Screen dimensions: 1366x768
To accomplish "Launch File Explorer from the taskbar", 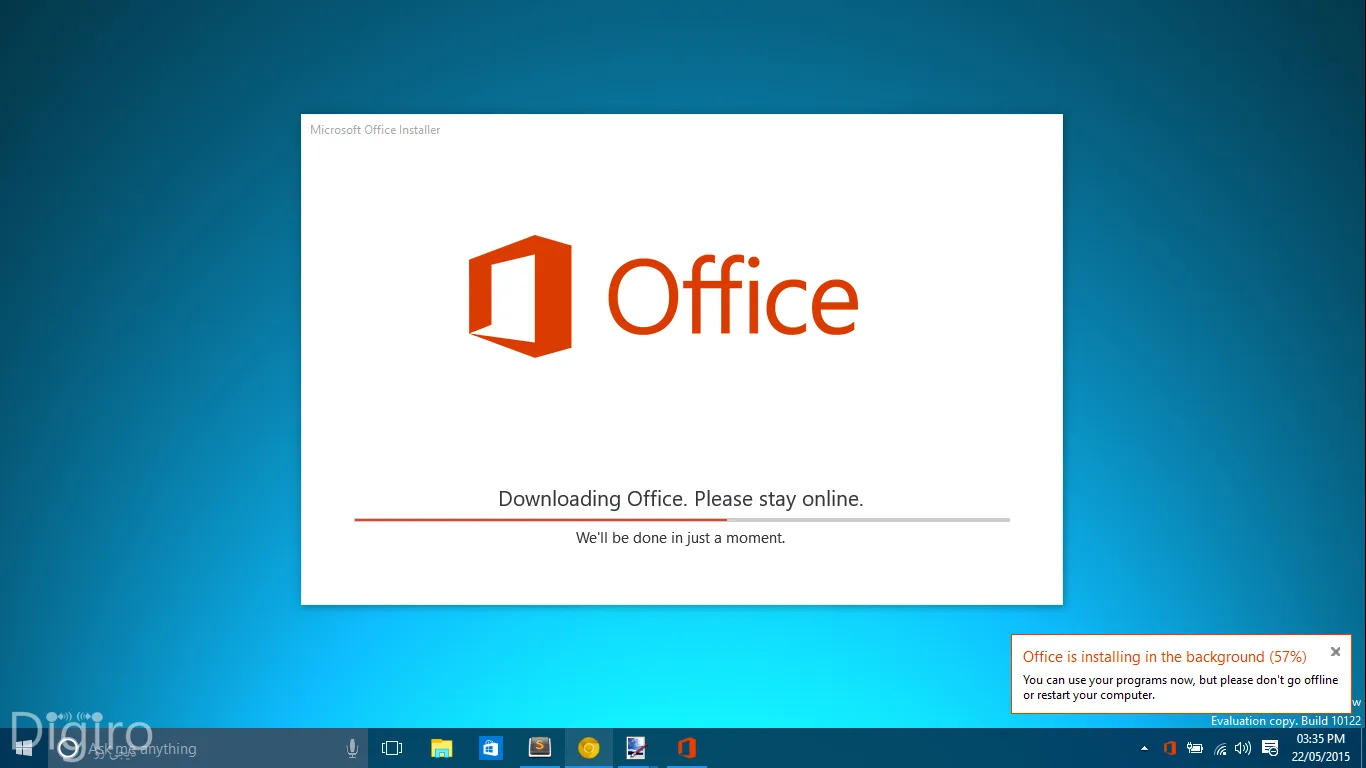I will 441,748.
